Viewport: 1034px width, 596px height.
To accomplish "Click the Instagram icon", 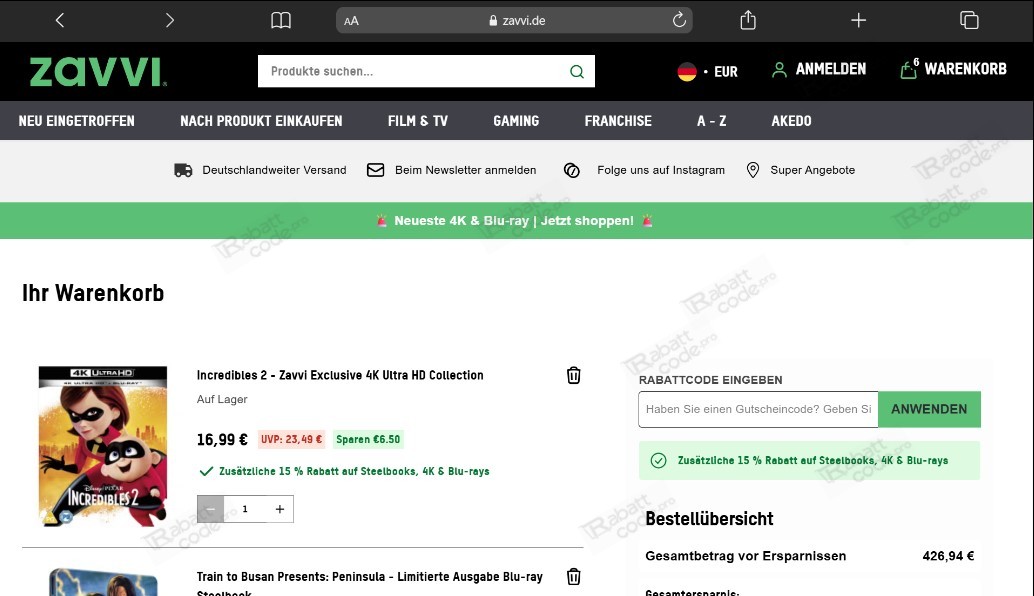I will click(x=572, y=170).
